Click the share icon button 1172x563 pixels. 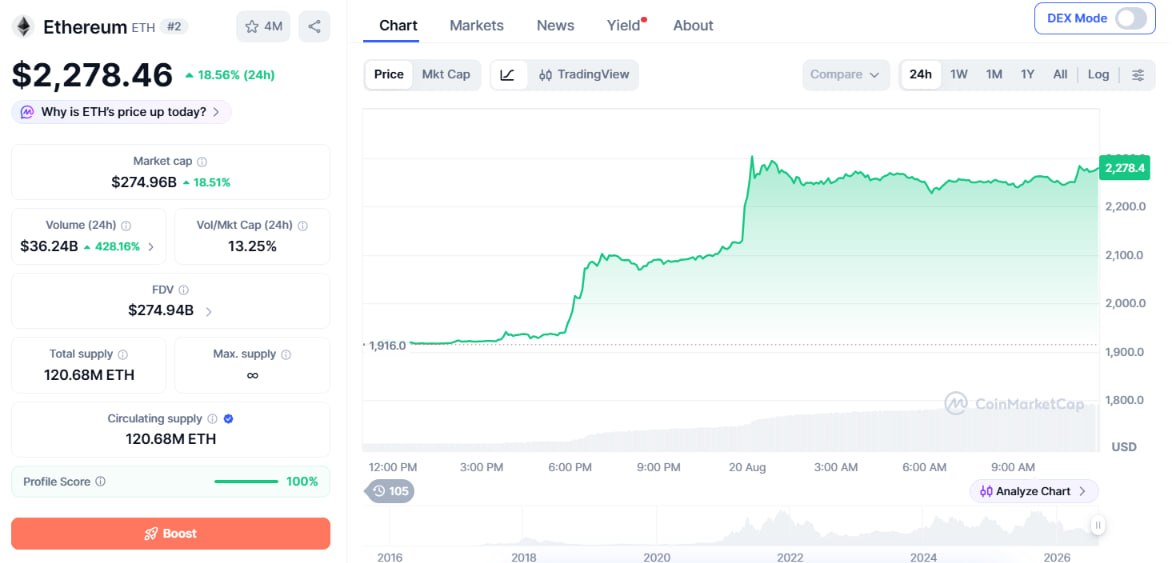point(314,27)
